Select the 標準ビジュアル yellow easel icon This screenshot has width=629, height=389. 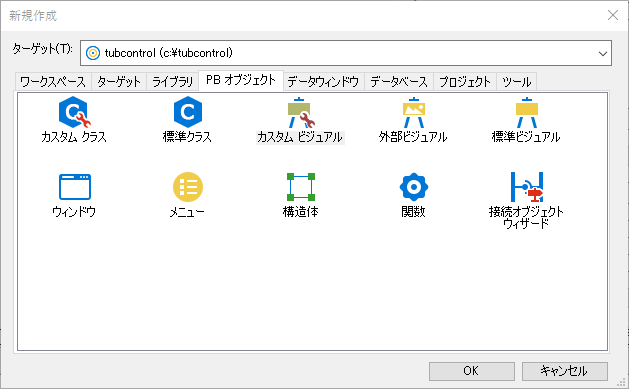pyautogui.click(x=526, y=113)
